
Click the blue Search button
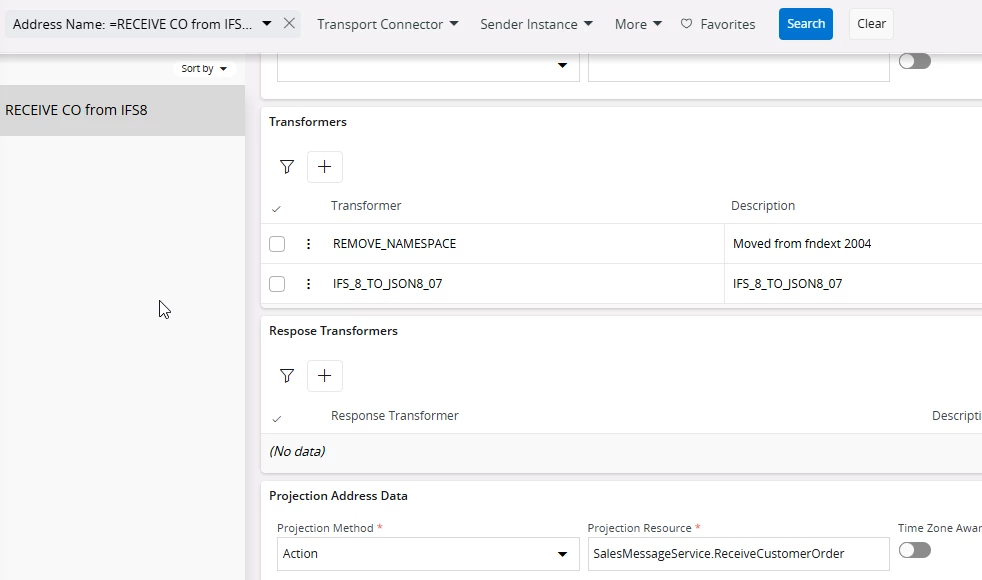point(805,24)
